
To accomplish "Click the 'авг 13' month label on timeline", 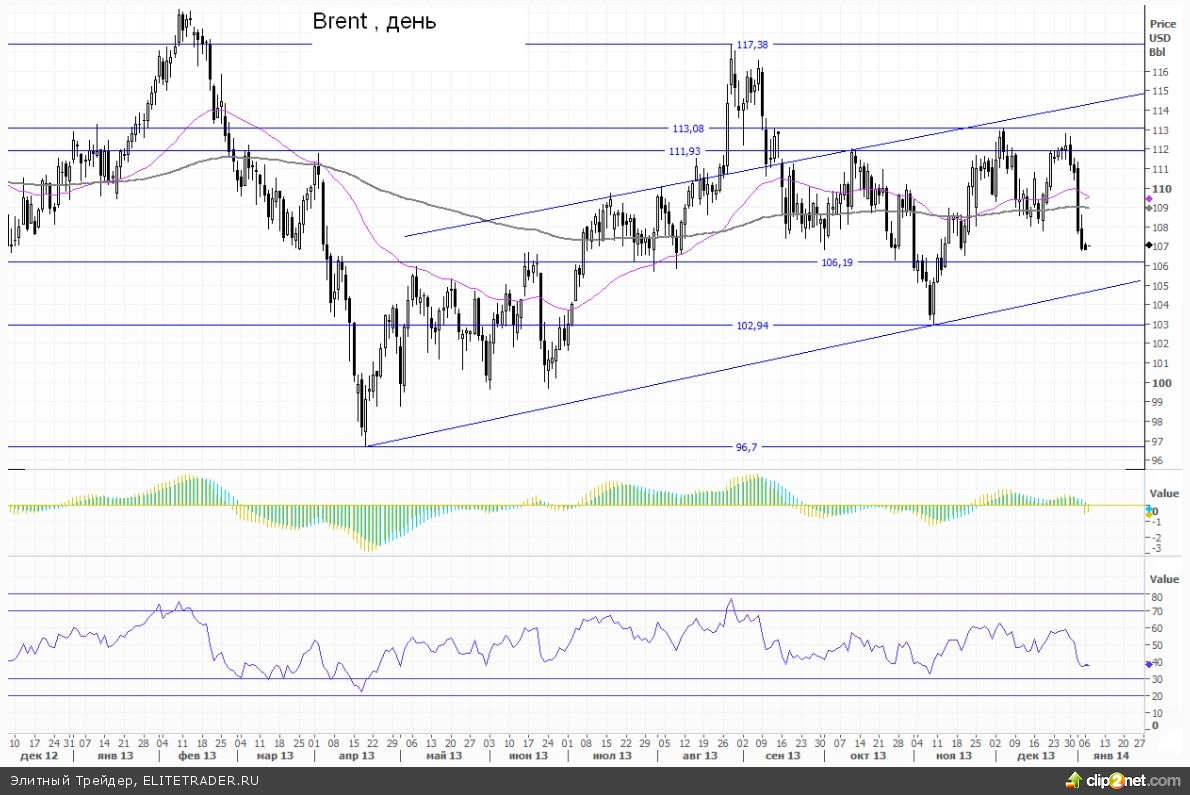I will click(x=700, y=756).
